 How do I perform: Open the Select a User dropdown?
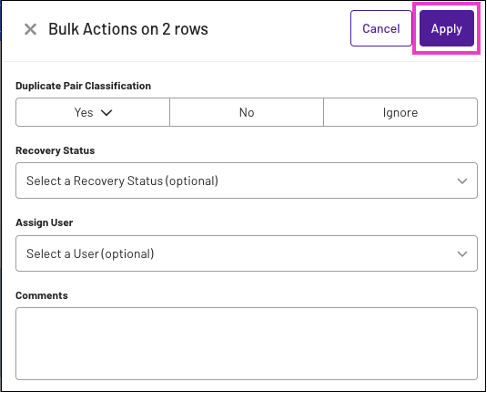(x=246, y=254)
